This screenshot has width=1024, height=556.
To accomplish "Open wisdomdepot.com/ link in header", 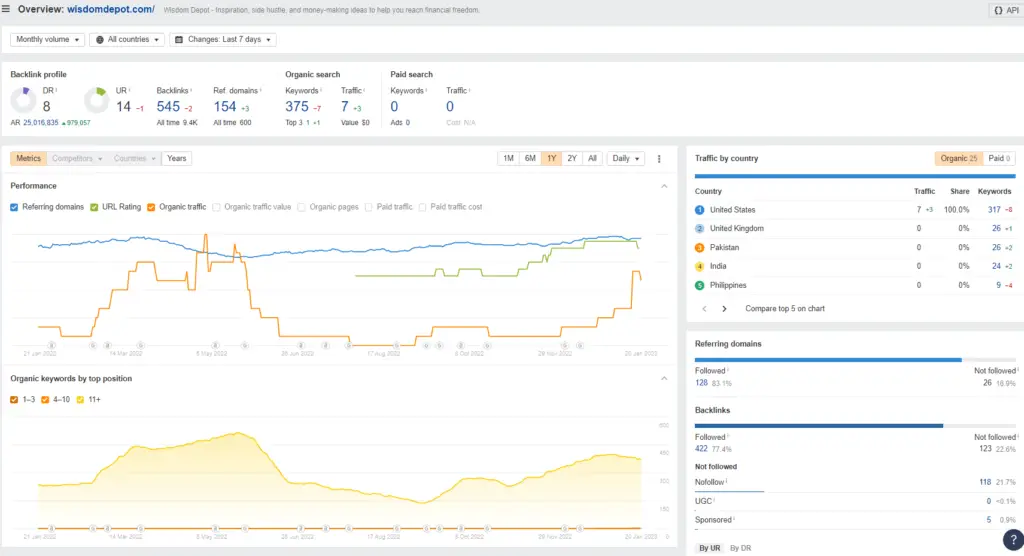I will 110,9.
